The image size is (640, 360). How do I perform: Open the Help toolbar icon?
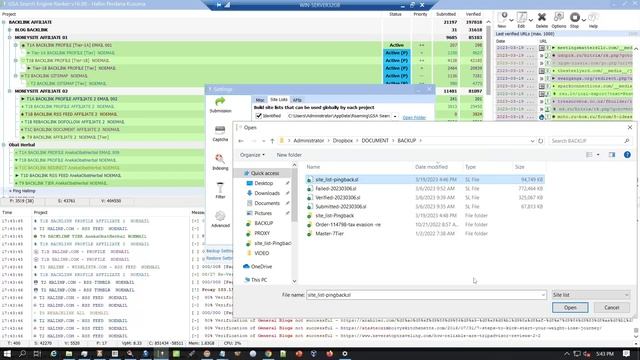(x=593, y=19)
